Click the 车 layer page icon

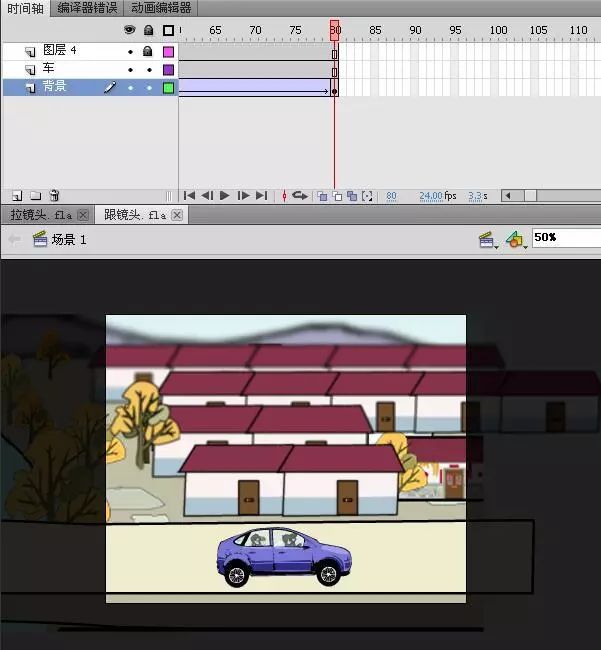[30, 70]
